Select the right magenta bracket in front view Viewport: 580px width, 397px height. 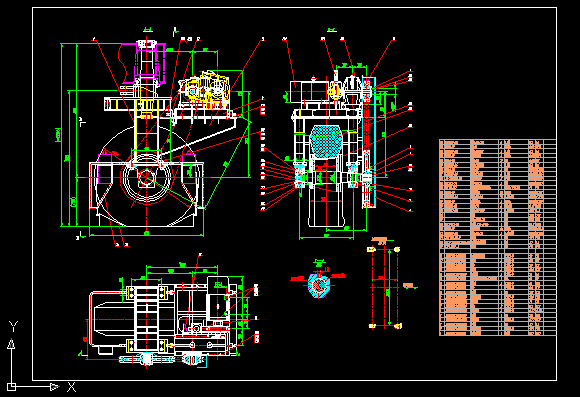(189, 169)
